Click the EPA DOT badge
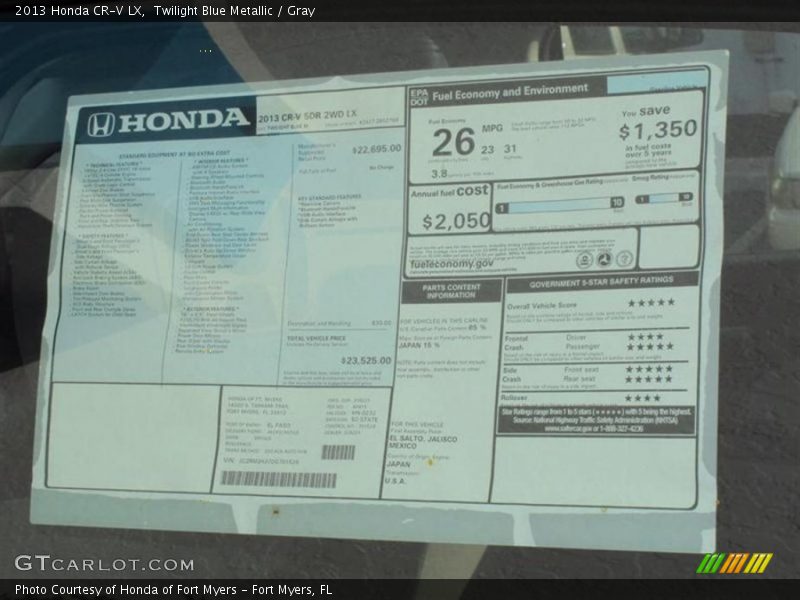This screenshot has height=600, width=800. [418, 97]
